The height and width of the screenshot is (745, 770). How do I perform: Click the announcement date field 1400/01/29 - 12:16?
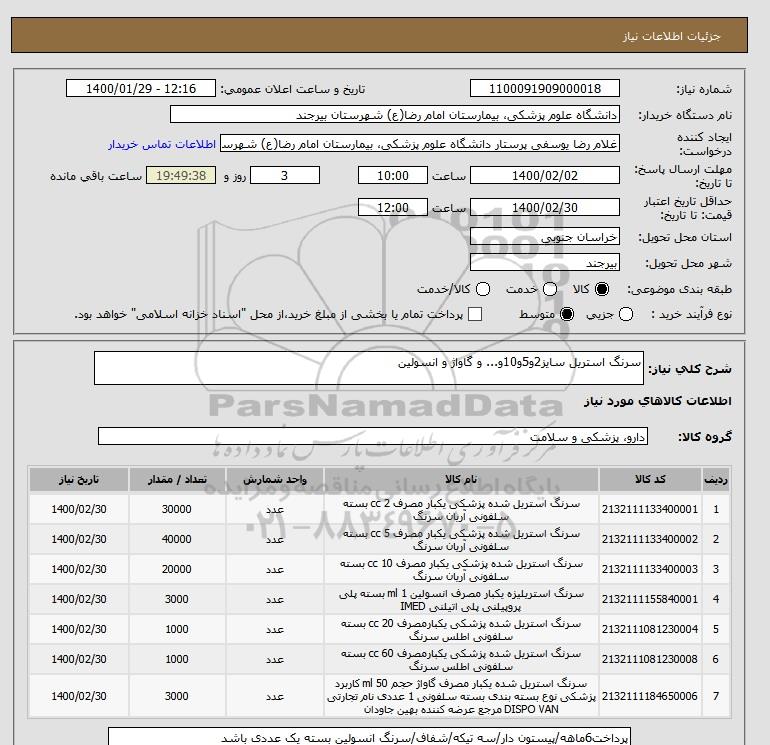[x=141, y=88]
